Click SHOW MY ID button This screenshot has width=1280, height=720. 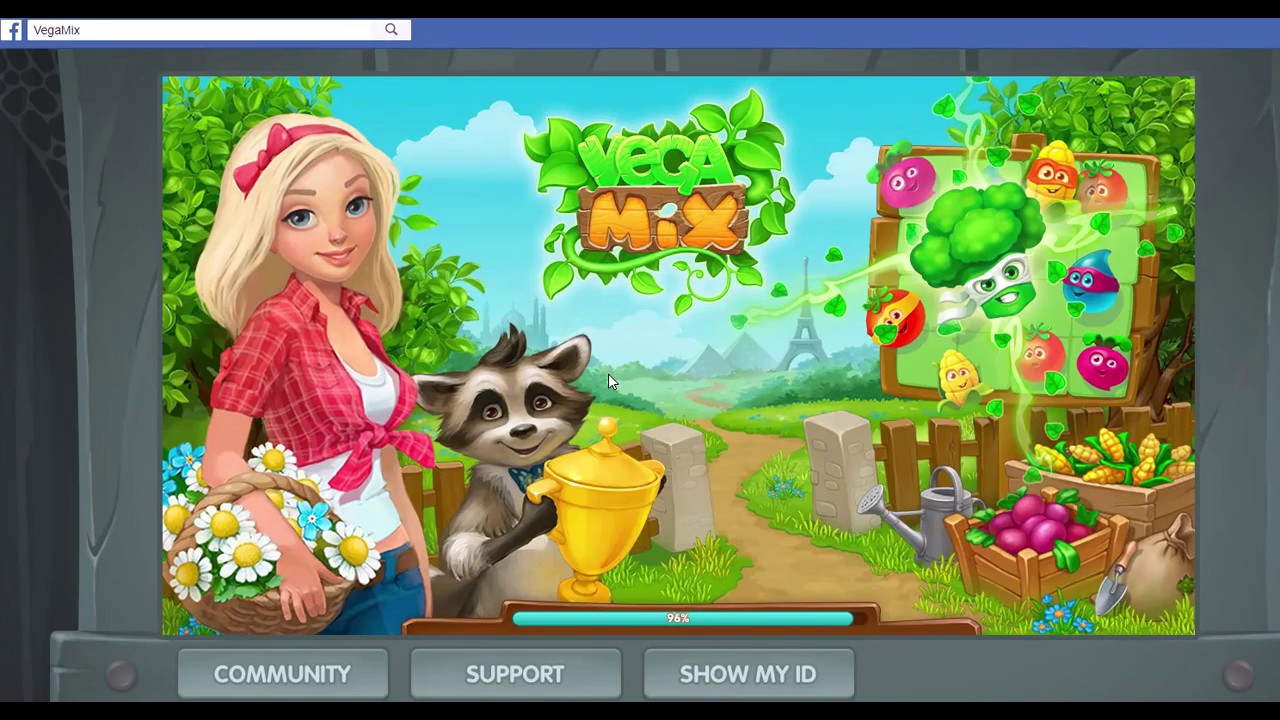pyautogui.click(x=748, y=674)
